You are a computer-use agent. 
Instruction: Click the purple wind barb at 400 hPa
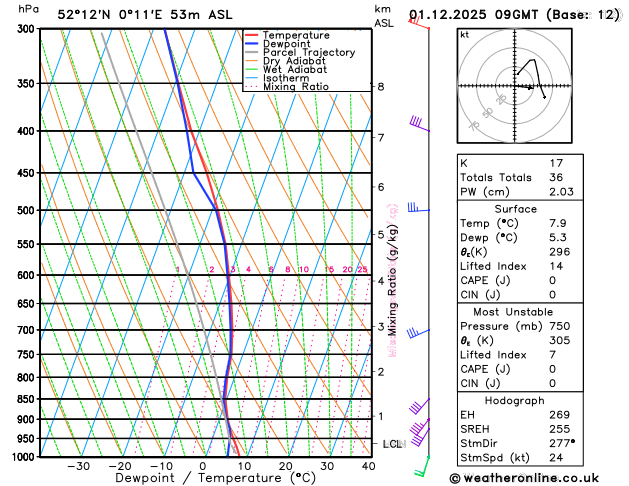419,124
